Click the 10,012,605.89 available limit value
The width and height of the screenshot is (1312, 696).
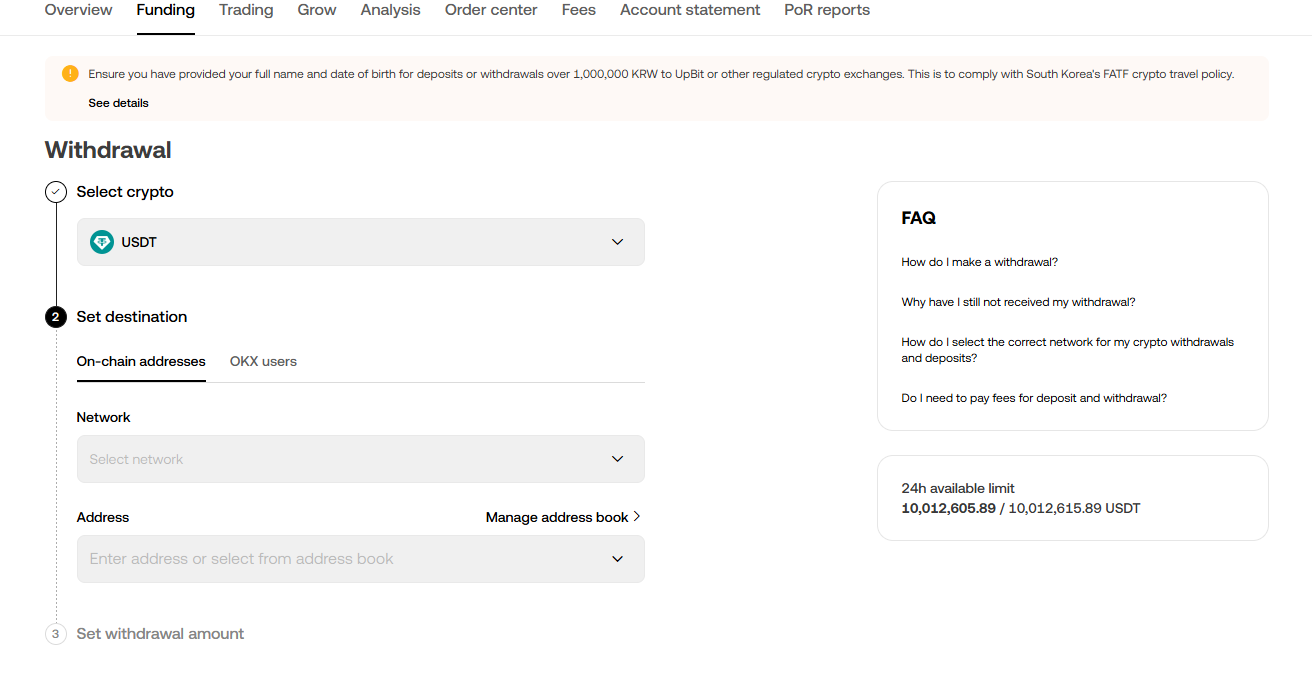click(949, 508)
